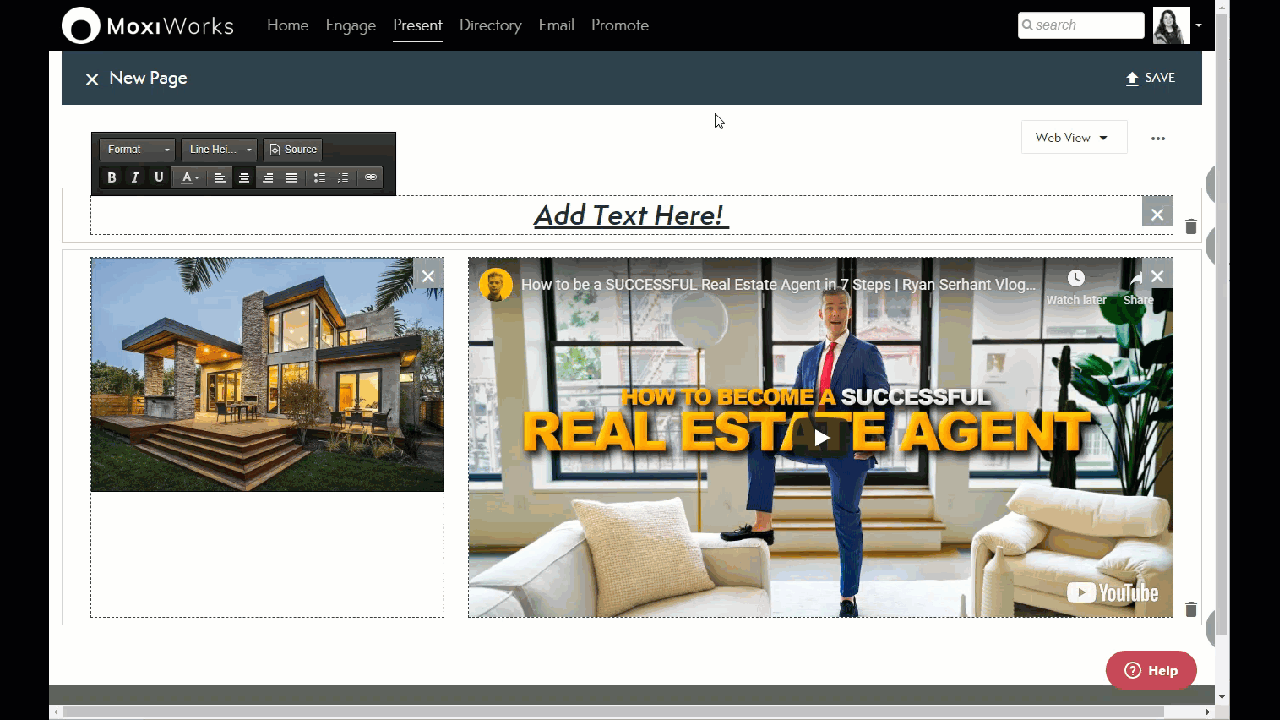The width and height of the screenshot is (1280, 720).
Task: Delete the image and video row
Action: tap(1191, 610)
